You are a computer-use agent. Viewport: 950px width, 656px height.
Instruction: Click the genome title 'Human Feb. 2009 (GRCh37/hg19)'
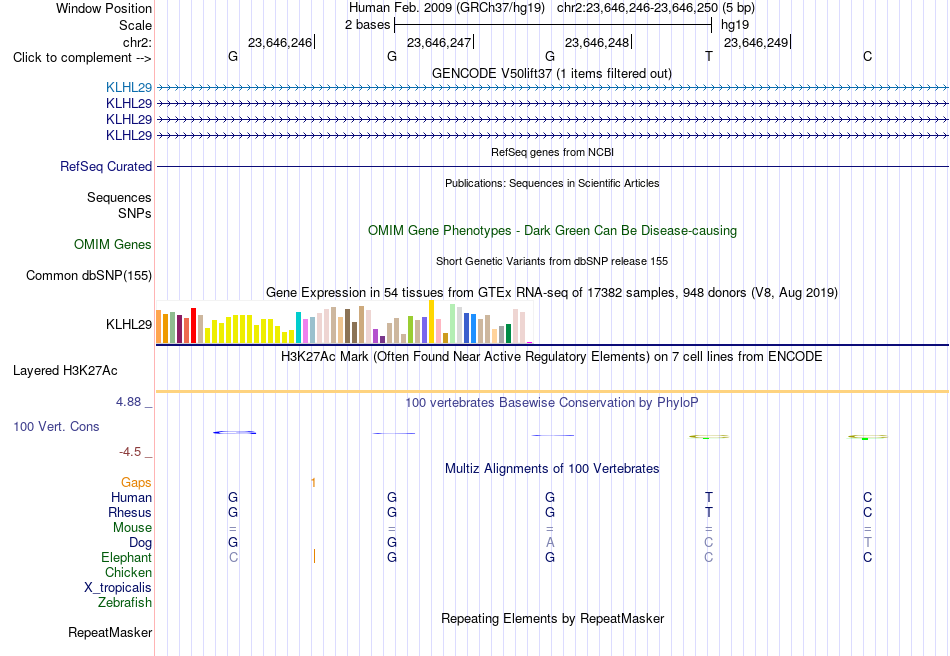point(447,8)
